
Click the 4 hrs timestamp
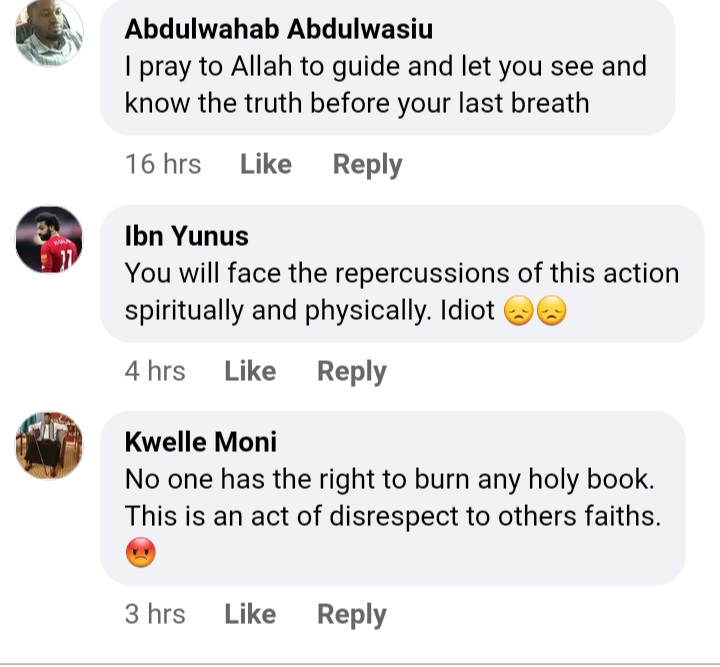(155, 371)
